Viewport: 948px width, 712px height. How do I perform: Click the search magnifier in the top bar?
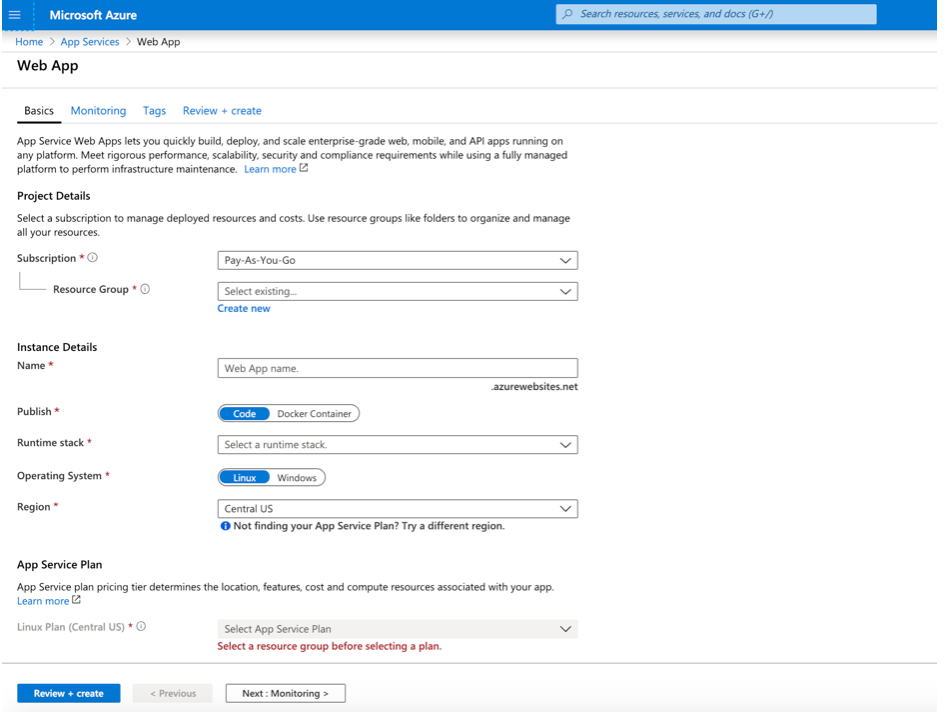tap(567, 13)
